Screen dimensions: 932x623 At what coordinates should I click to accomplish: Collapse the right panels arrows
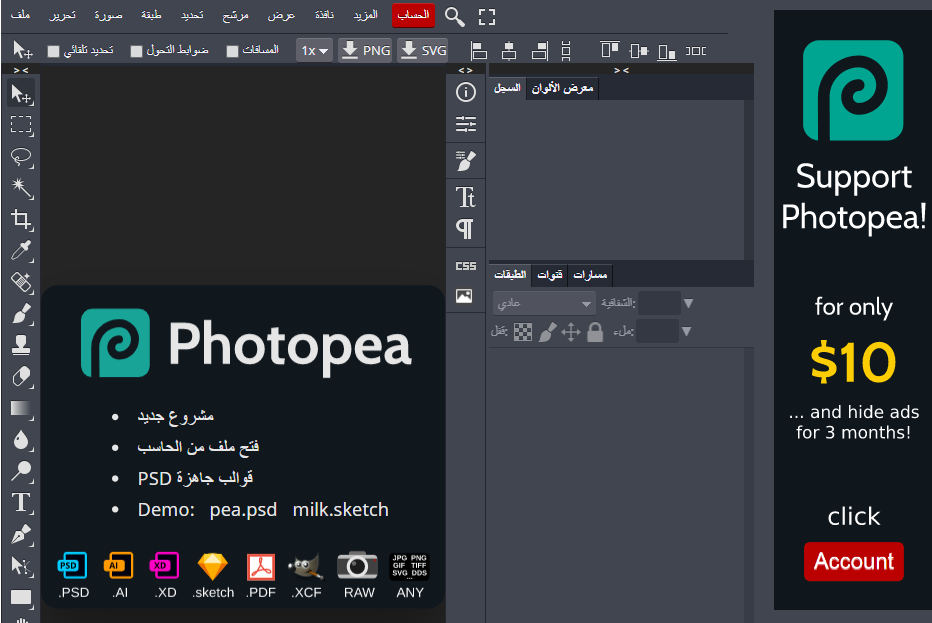point(621,70)
